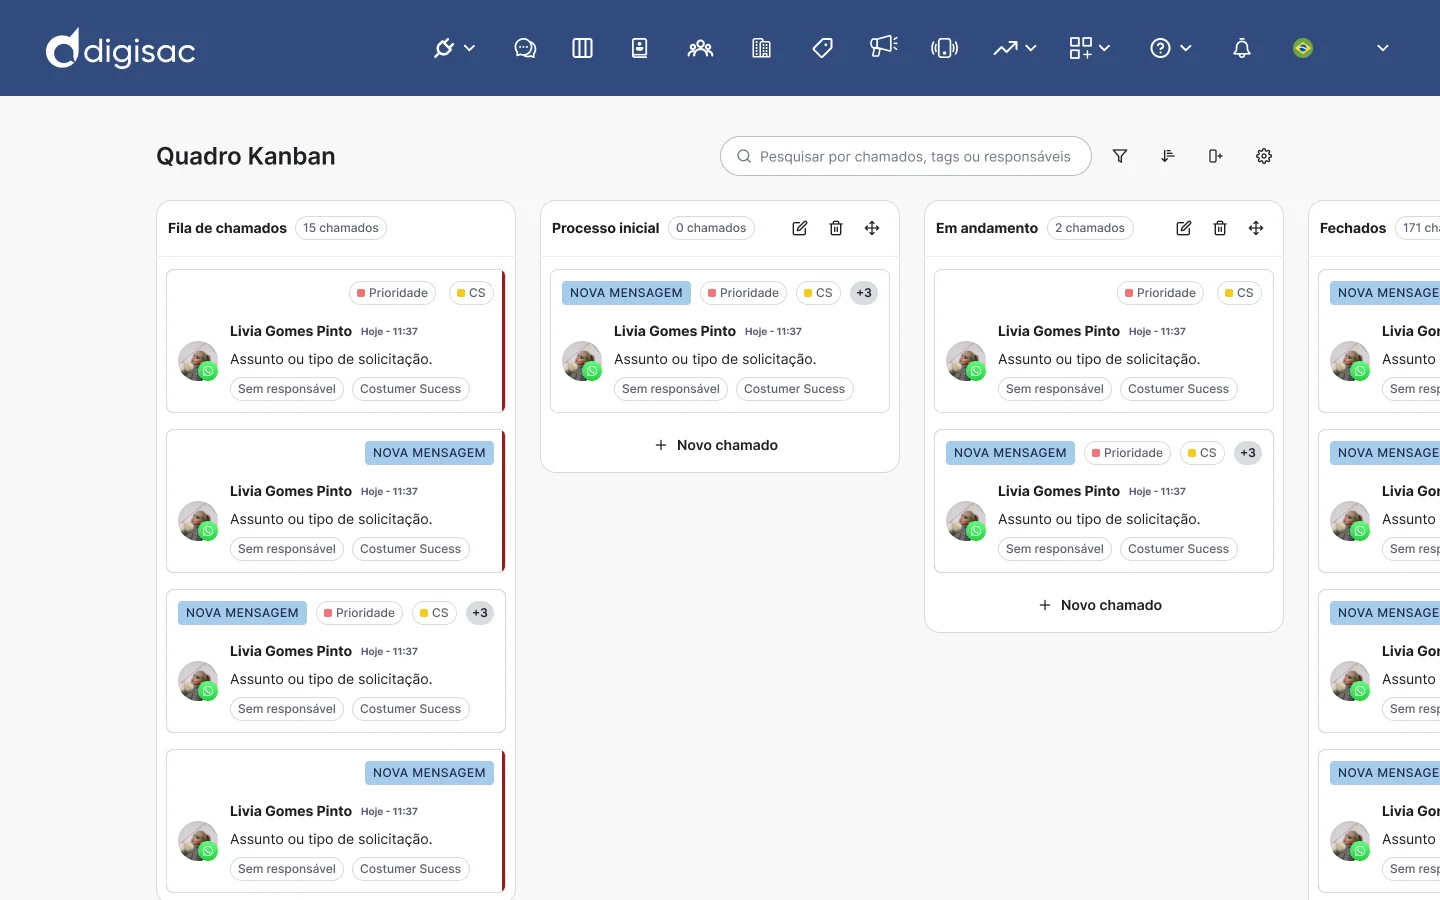Open the Kanban filter funnel icon
The width and height of the screenshot is (1440, 900).
pyautogui.click(x=1120, y=156)
